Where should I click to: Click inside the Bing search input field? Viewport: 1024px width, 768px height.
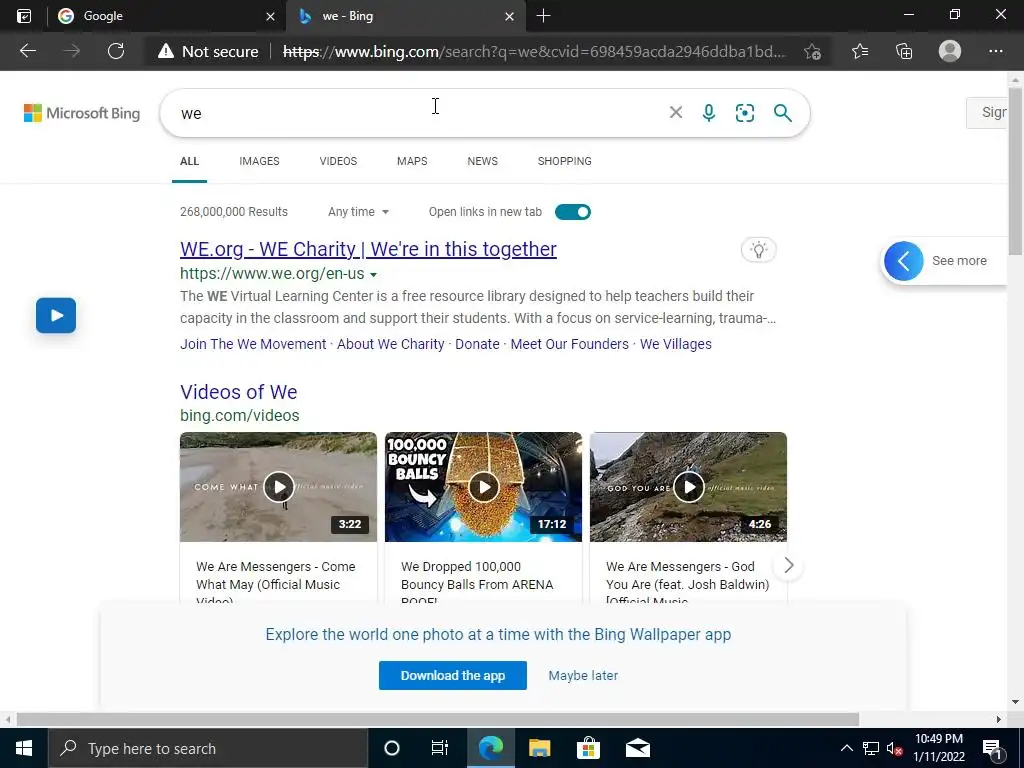click(418, 113)
